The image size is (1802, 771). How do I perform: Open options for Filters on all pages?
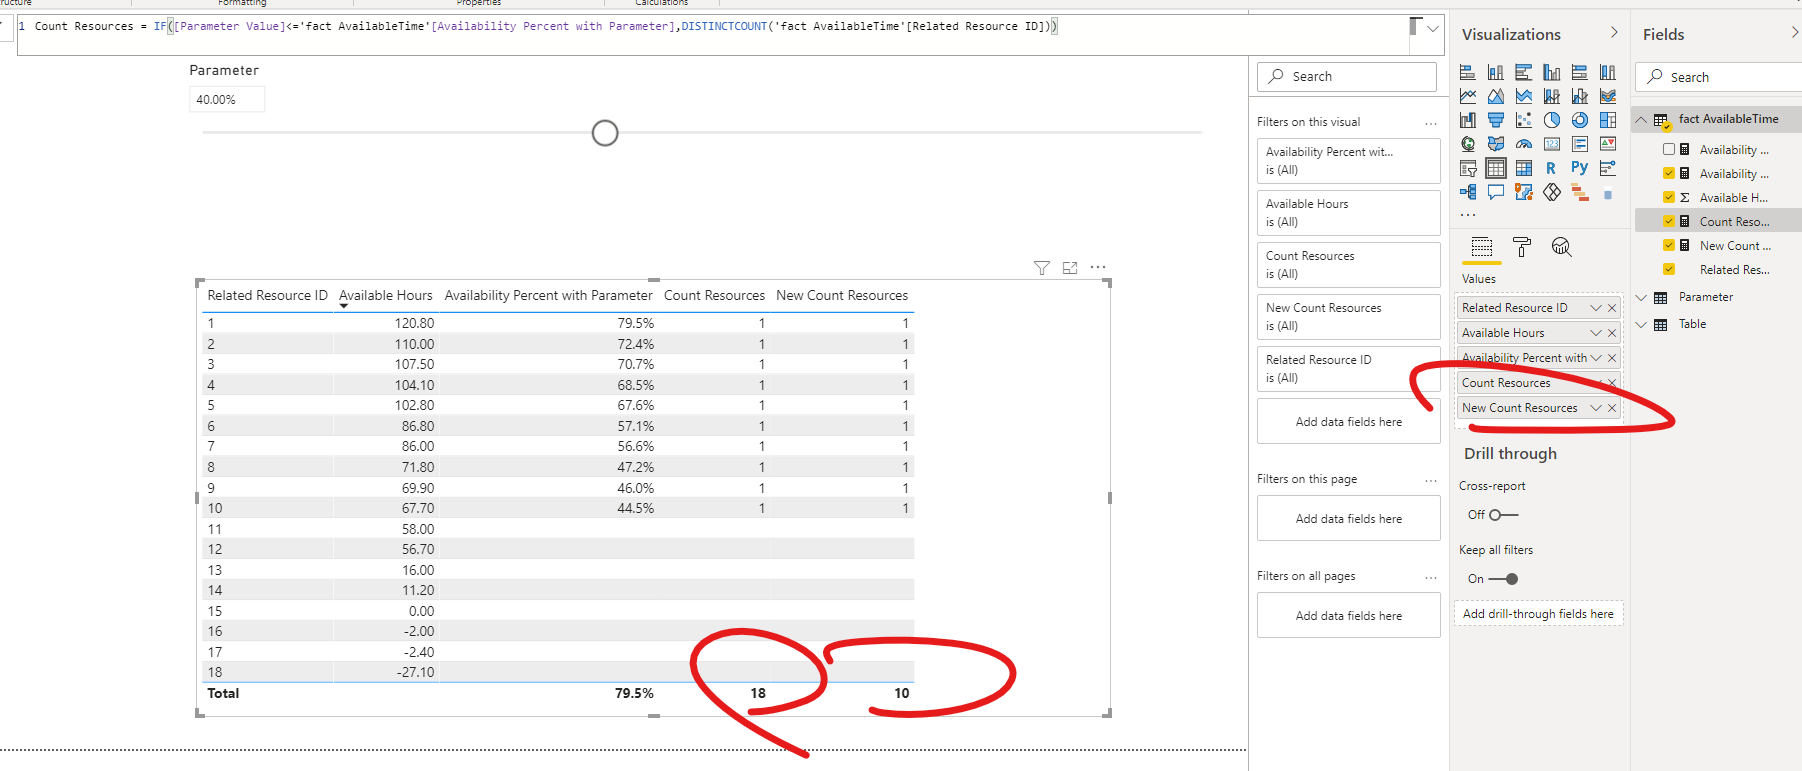(x=1431, y=577)
